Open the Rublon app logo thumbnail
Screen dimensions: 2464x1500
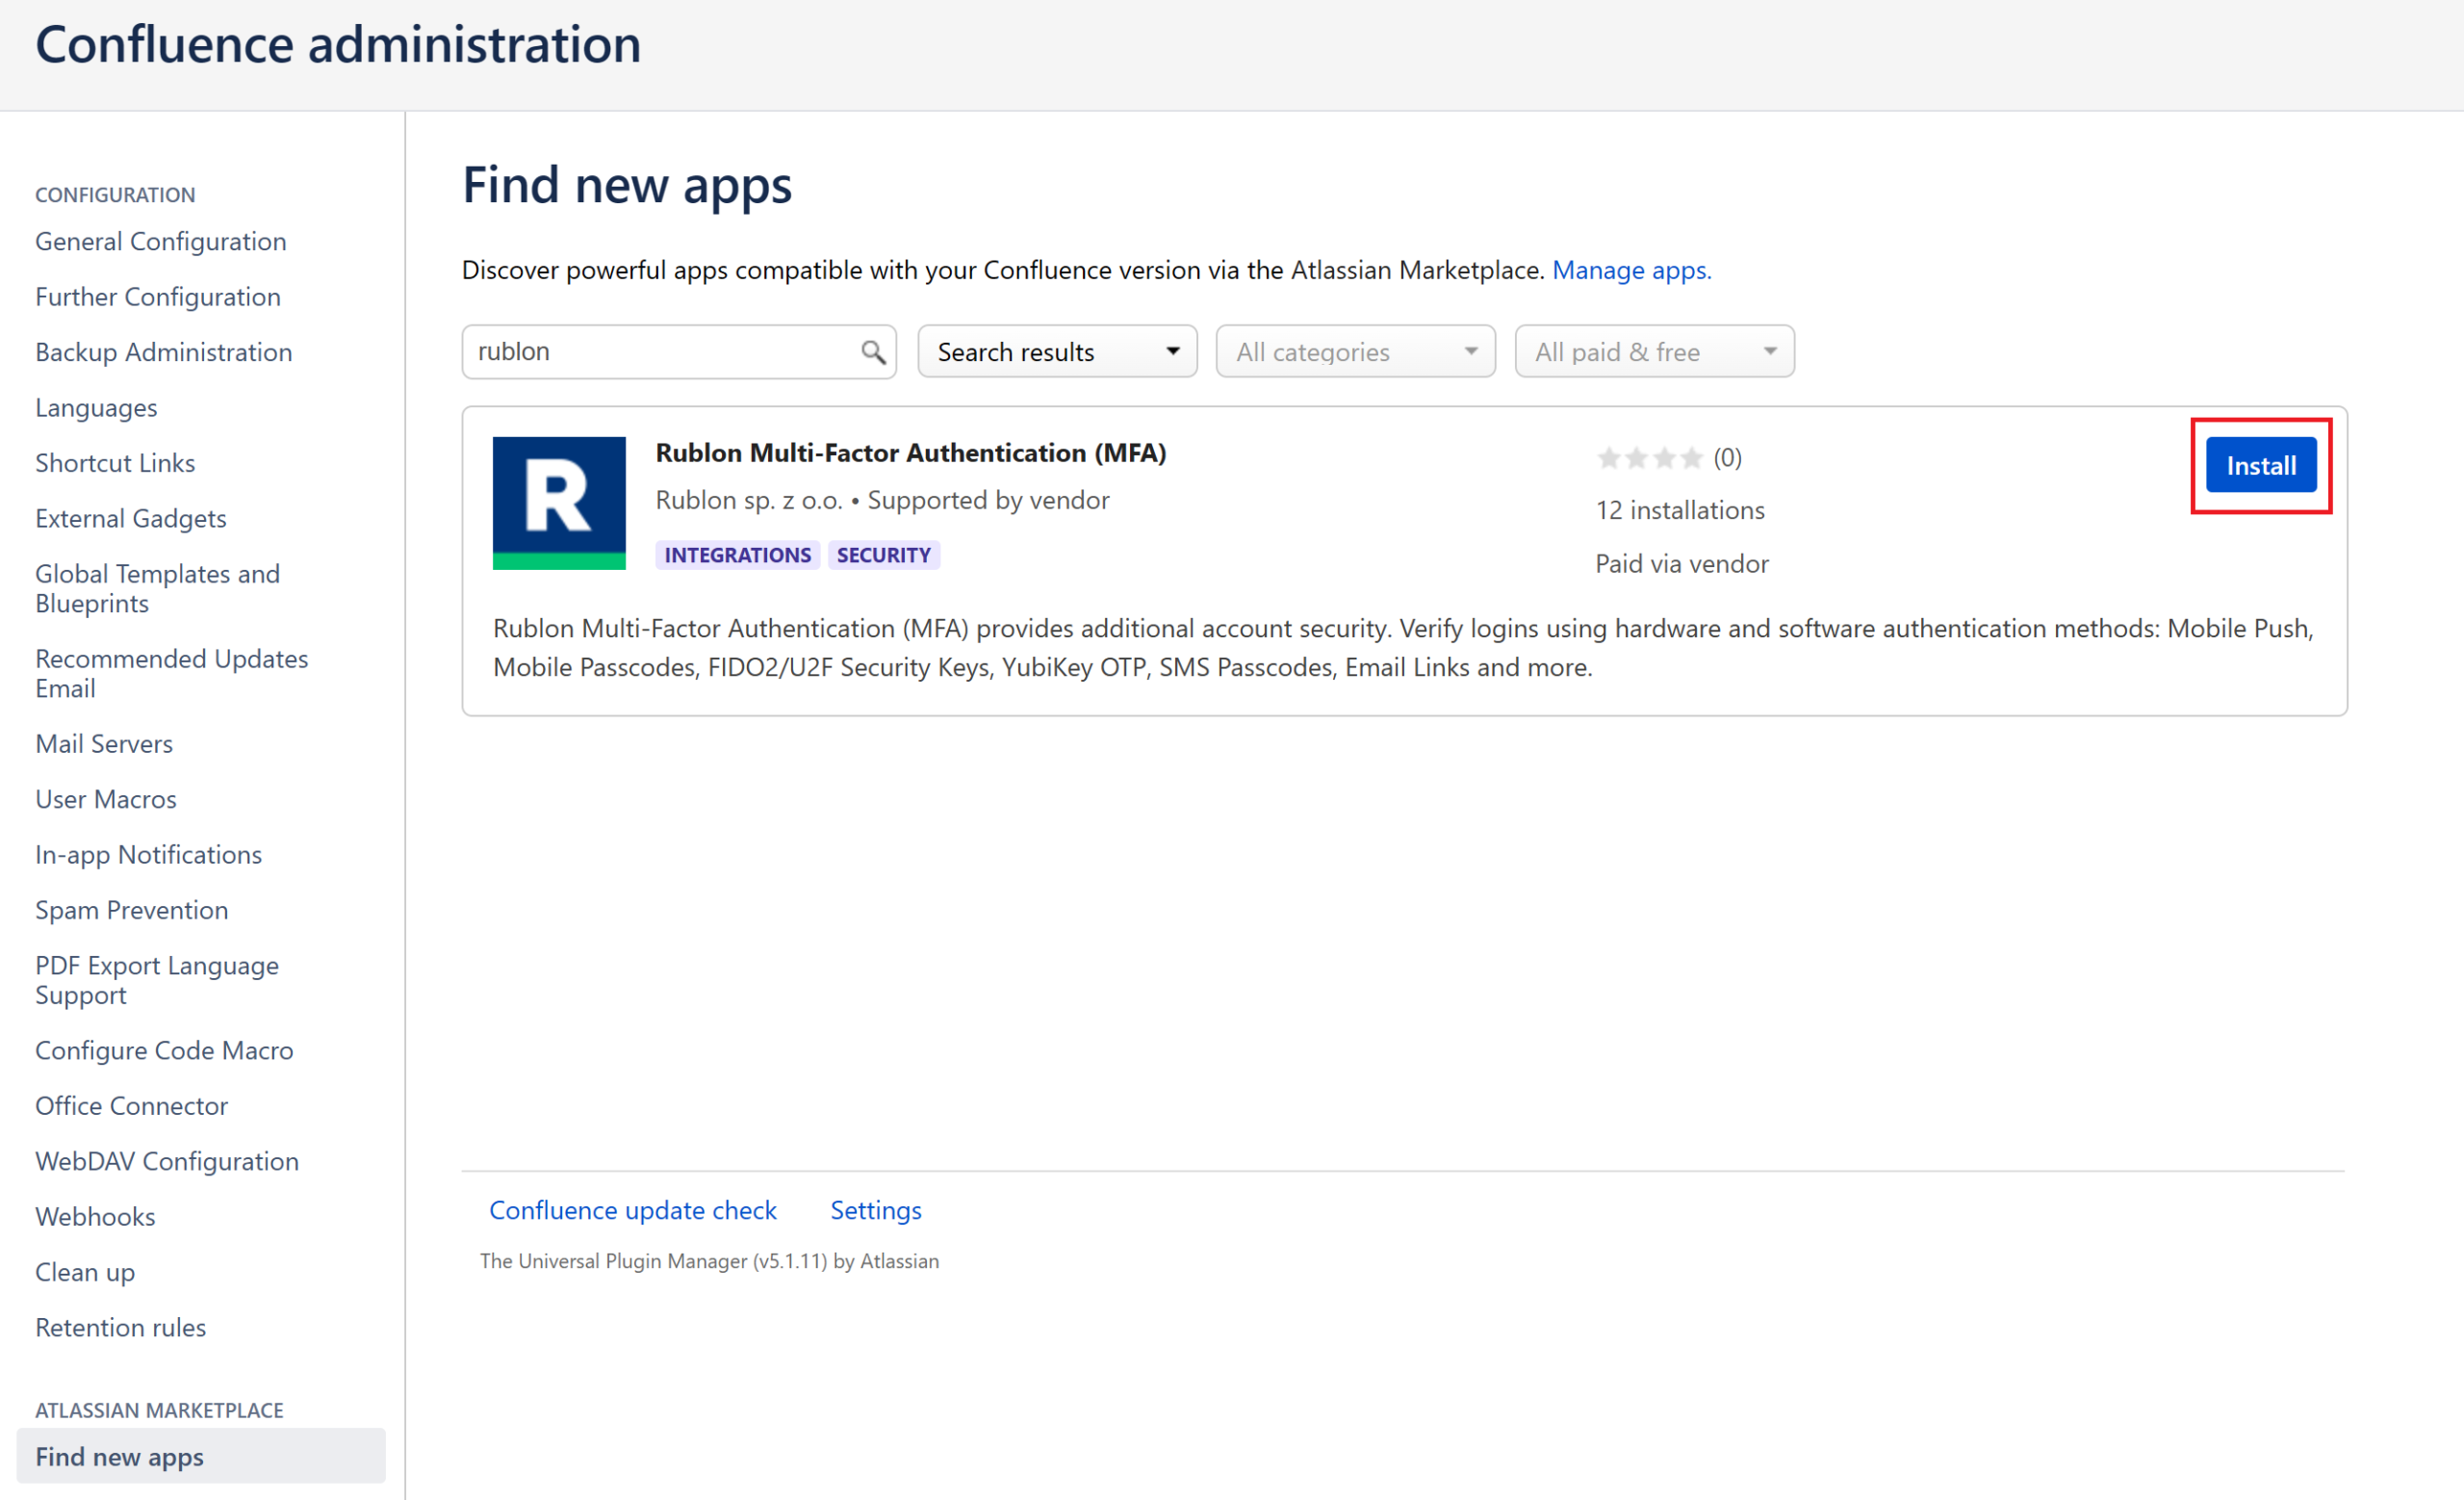tap(559, 503)
